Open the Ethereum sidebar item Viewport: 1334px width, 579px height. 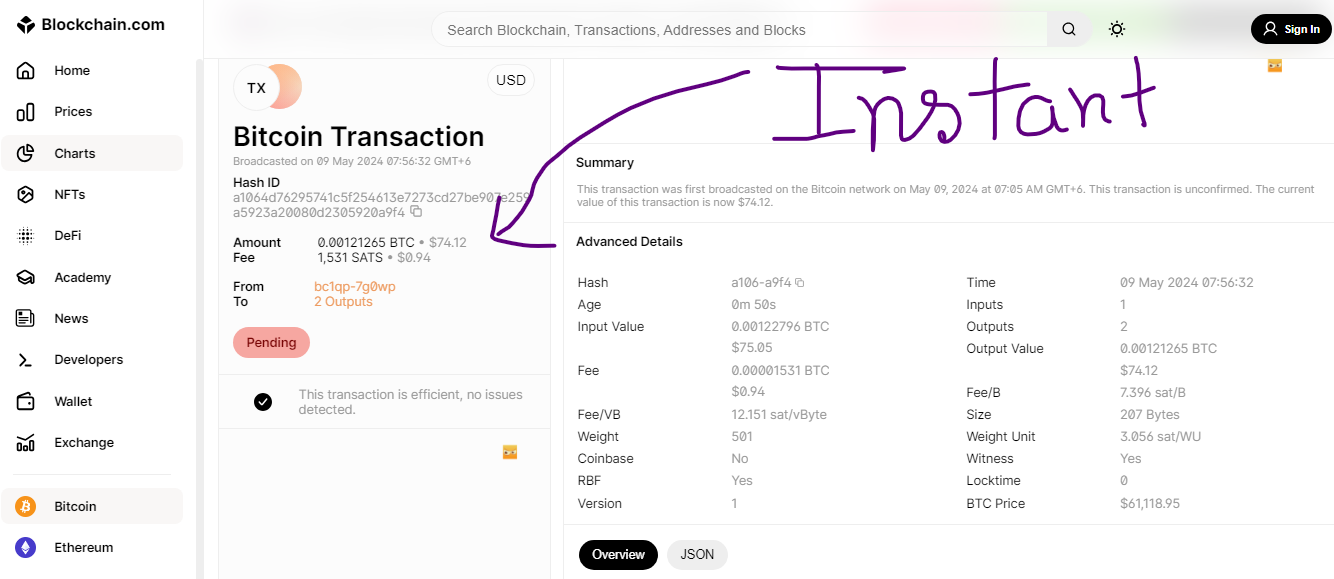pos(92,548)
